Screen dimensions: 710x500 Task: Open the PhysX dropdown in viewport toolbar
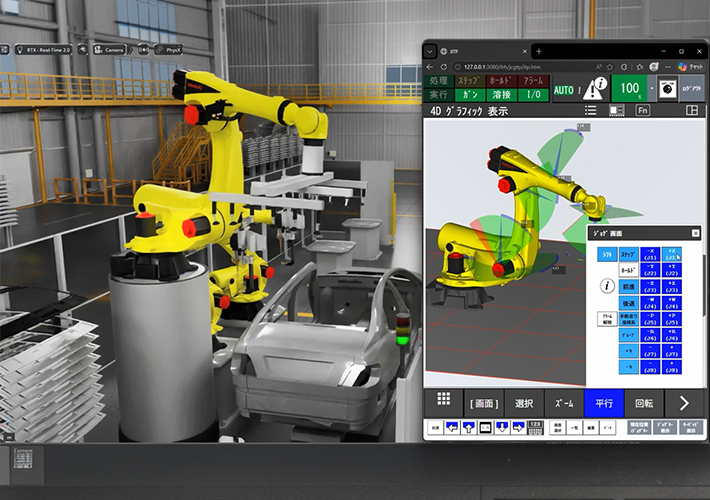(x=168, y=49)
